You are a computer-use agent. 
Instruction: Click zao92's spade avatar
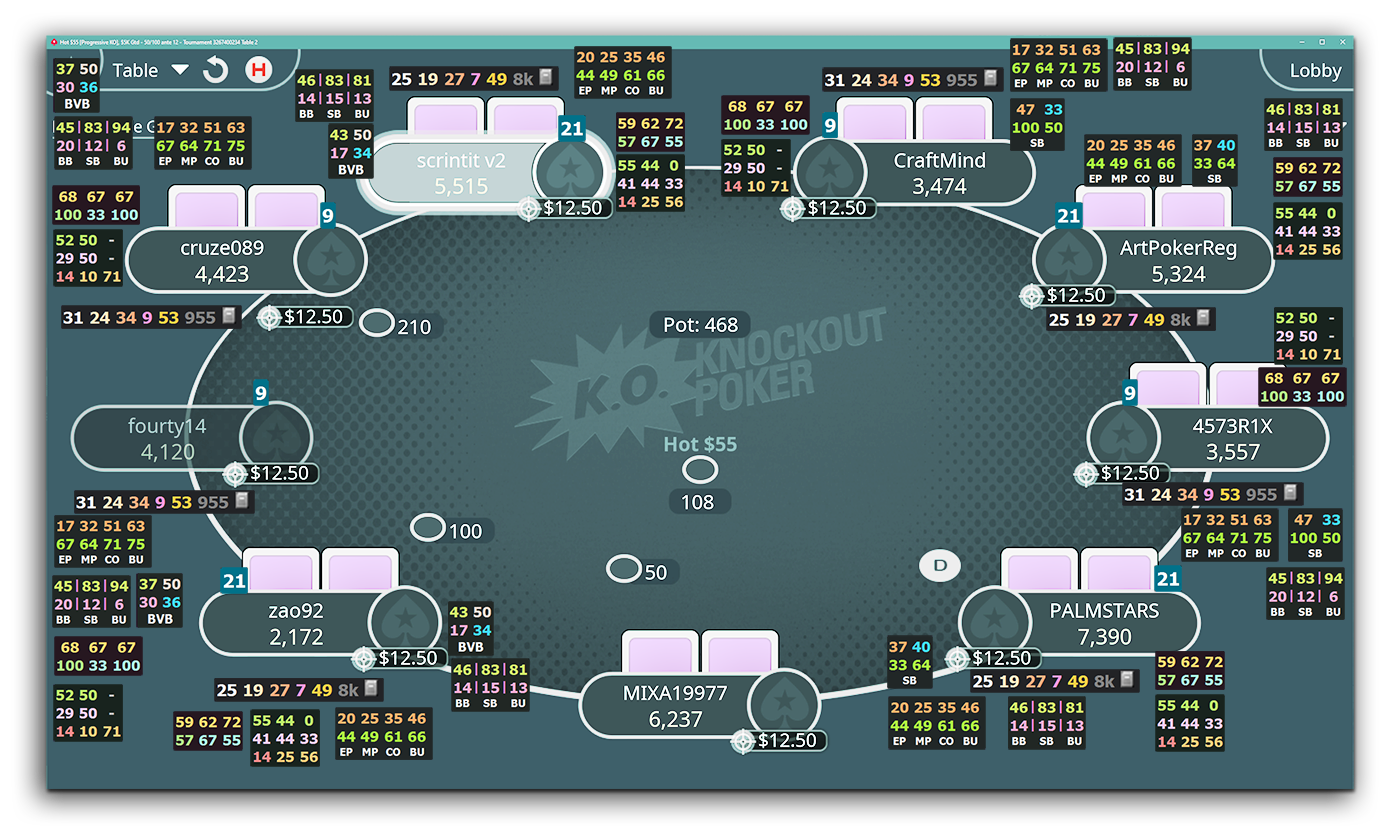(405, 622)
